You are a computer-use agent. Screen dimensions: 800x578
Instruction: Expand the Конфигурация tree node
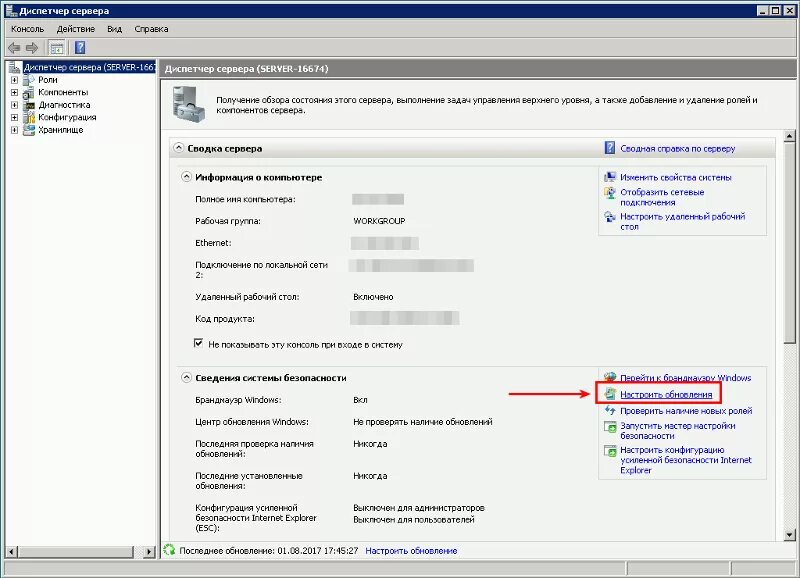pos(14,117)
